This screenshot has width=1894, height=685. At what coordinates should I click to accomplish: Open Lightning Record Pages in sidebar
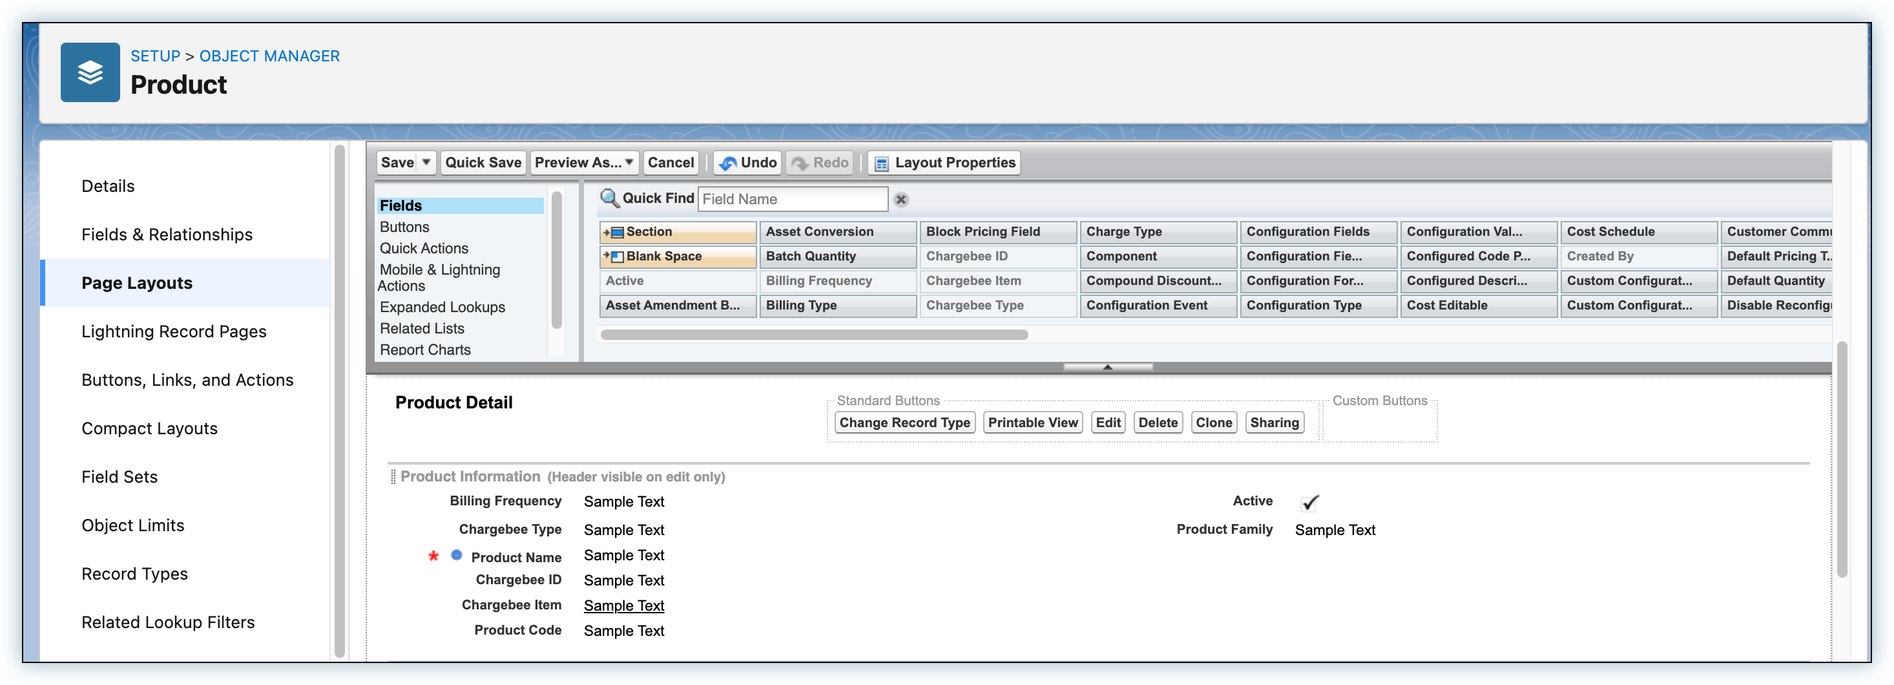[x=174, y=331]
